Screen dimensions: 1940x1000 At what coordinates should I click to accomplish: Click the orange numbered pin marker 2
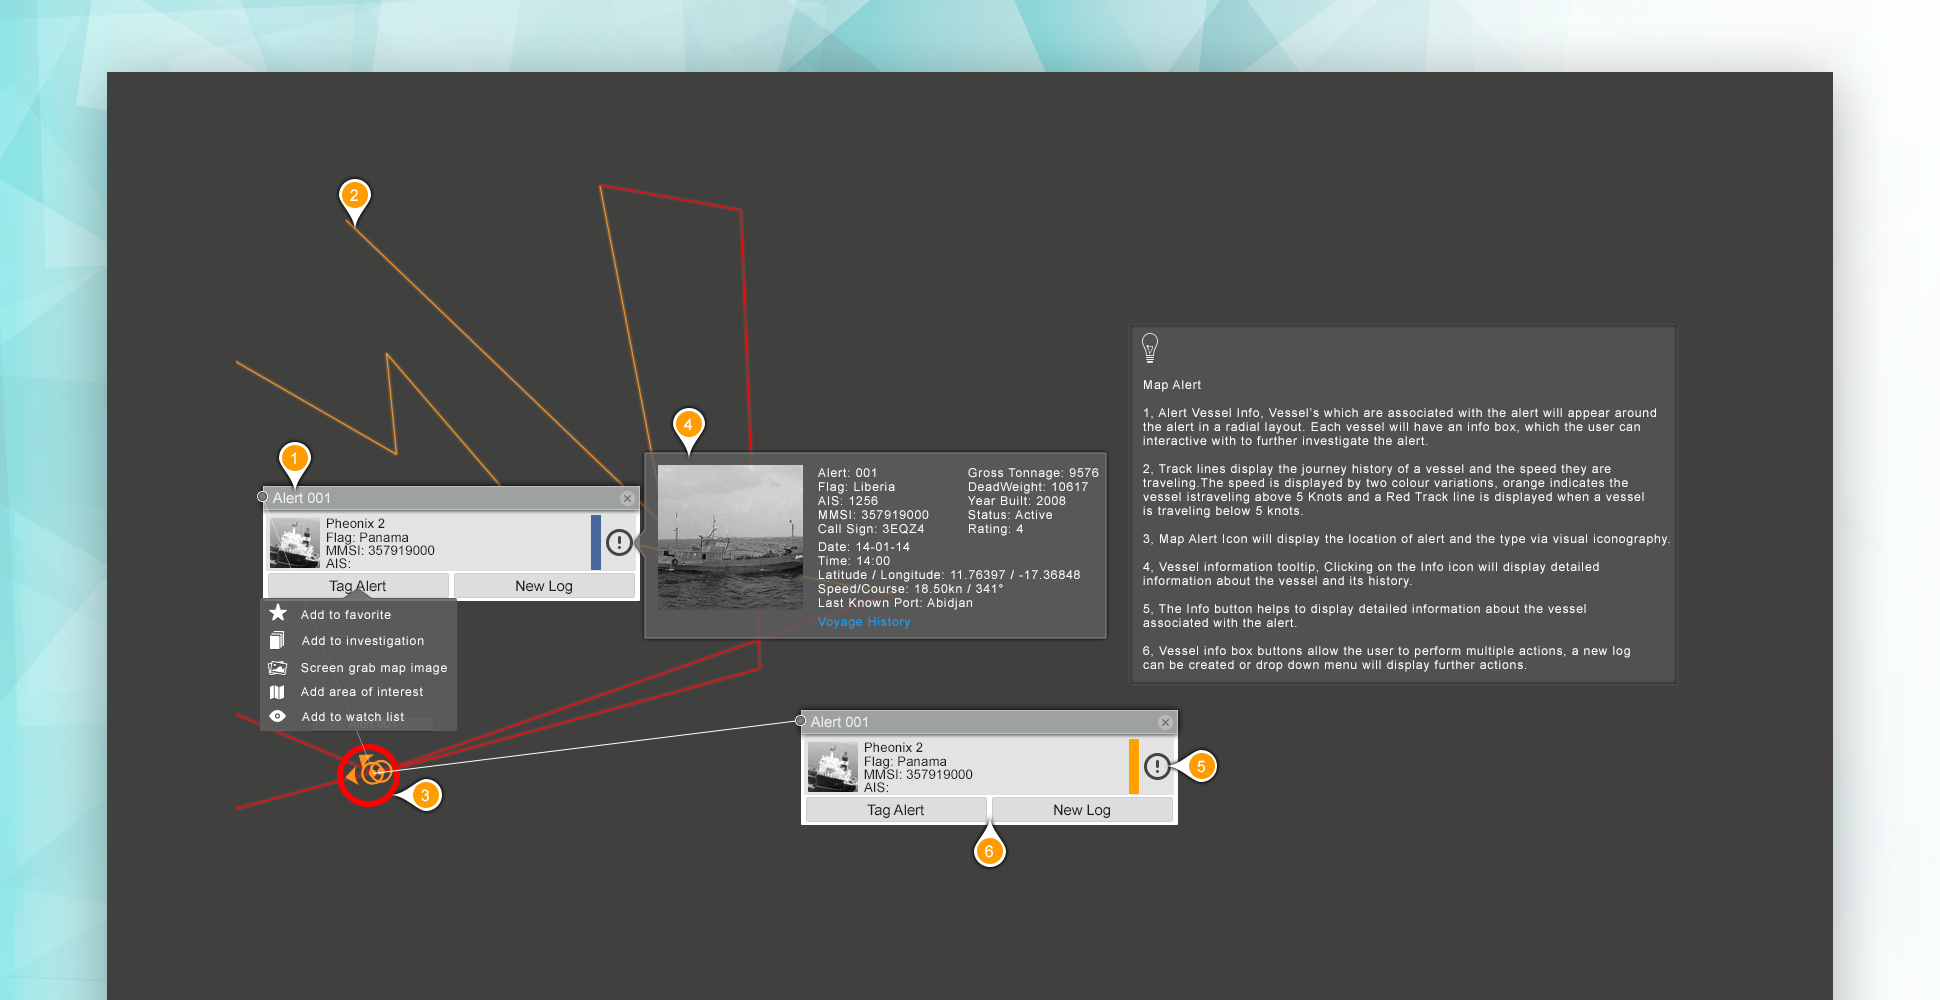[x=354, y=196]
